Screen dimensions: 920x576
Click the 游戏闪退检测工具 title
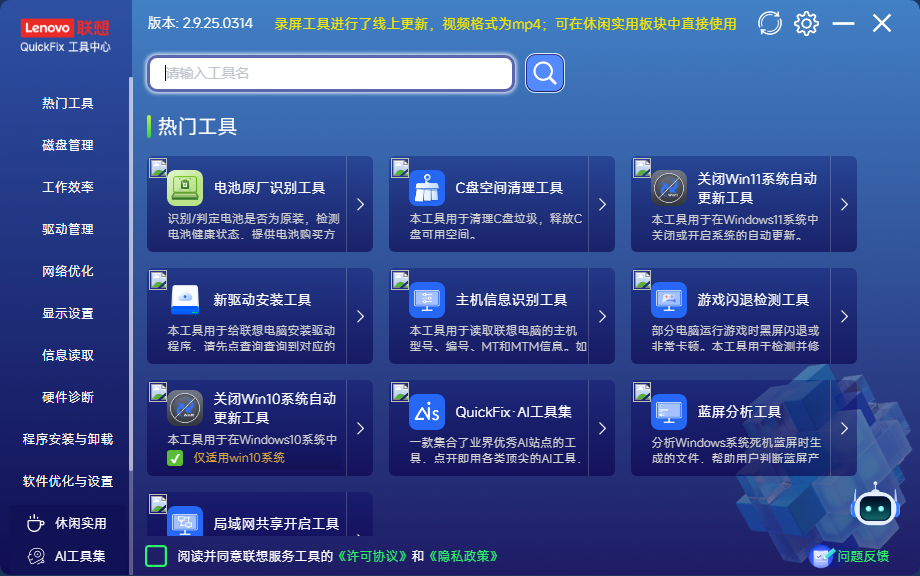click(753, 300)
